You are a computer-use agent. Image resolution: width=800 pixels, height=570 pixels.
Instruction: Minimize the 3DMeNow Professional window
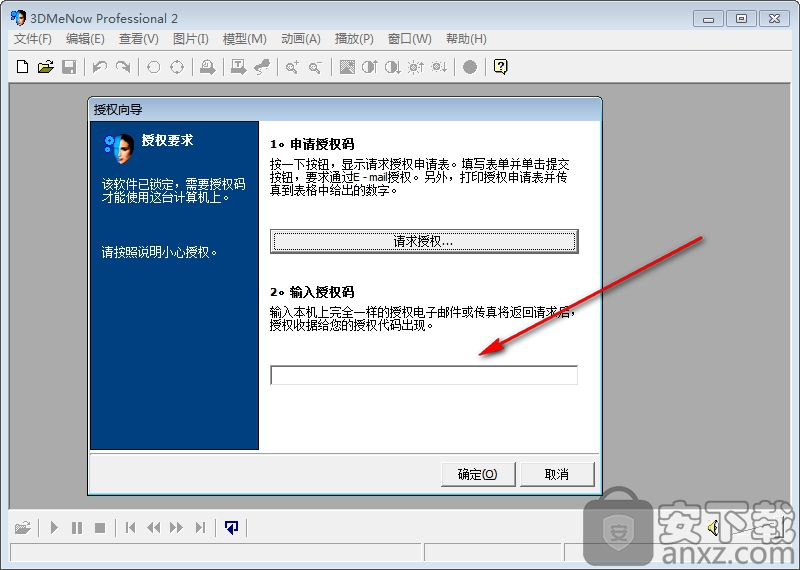(708, 18)
